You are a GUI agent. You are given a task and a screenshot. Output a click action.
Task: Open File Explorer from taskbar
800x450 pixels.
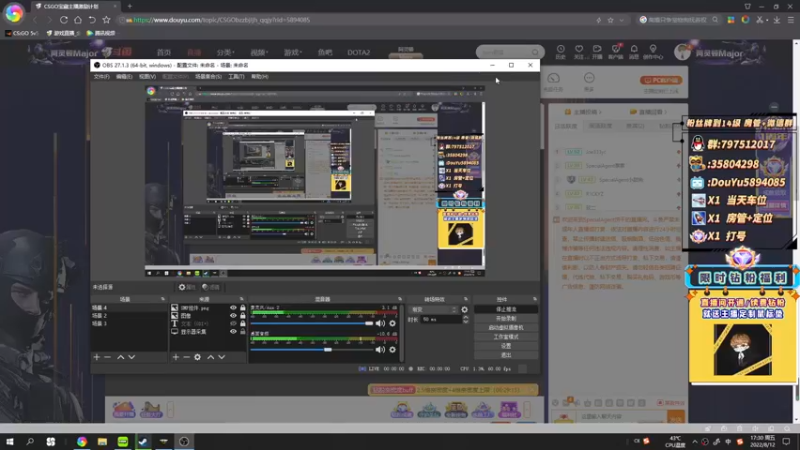coord(102,441)
